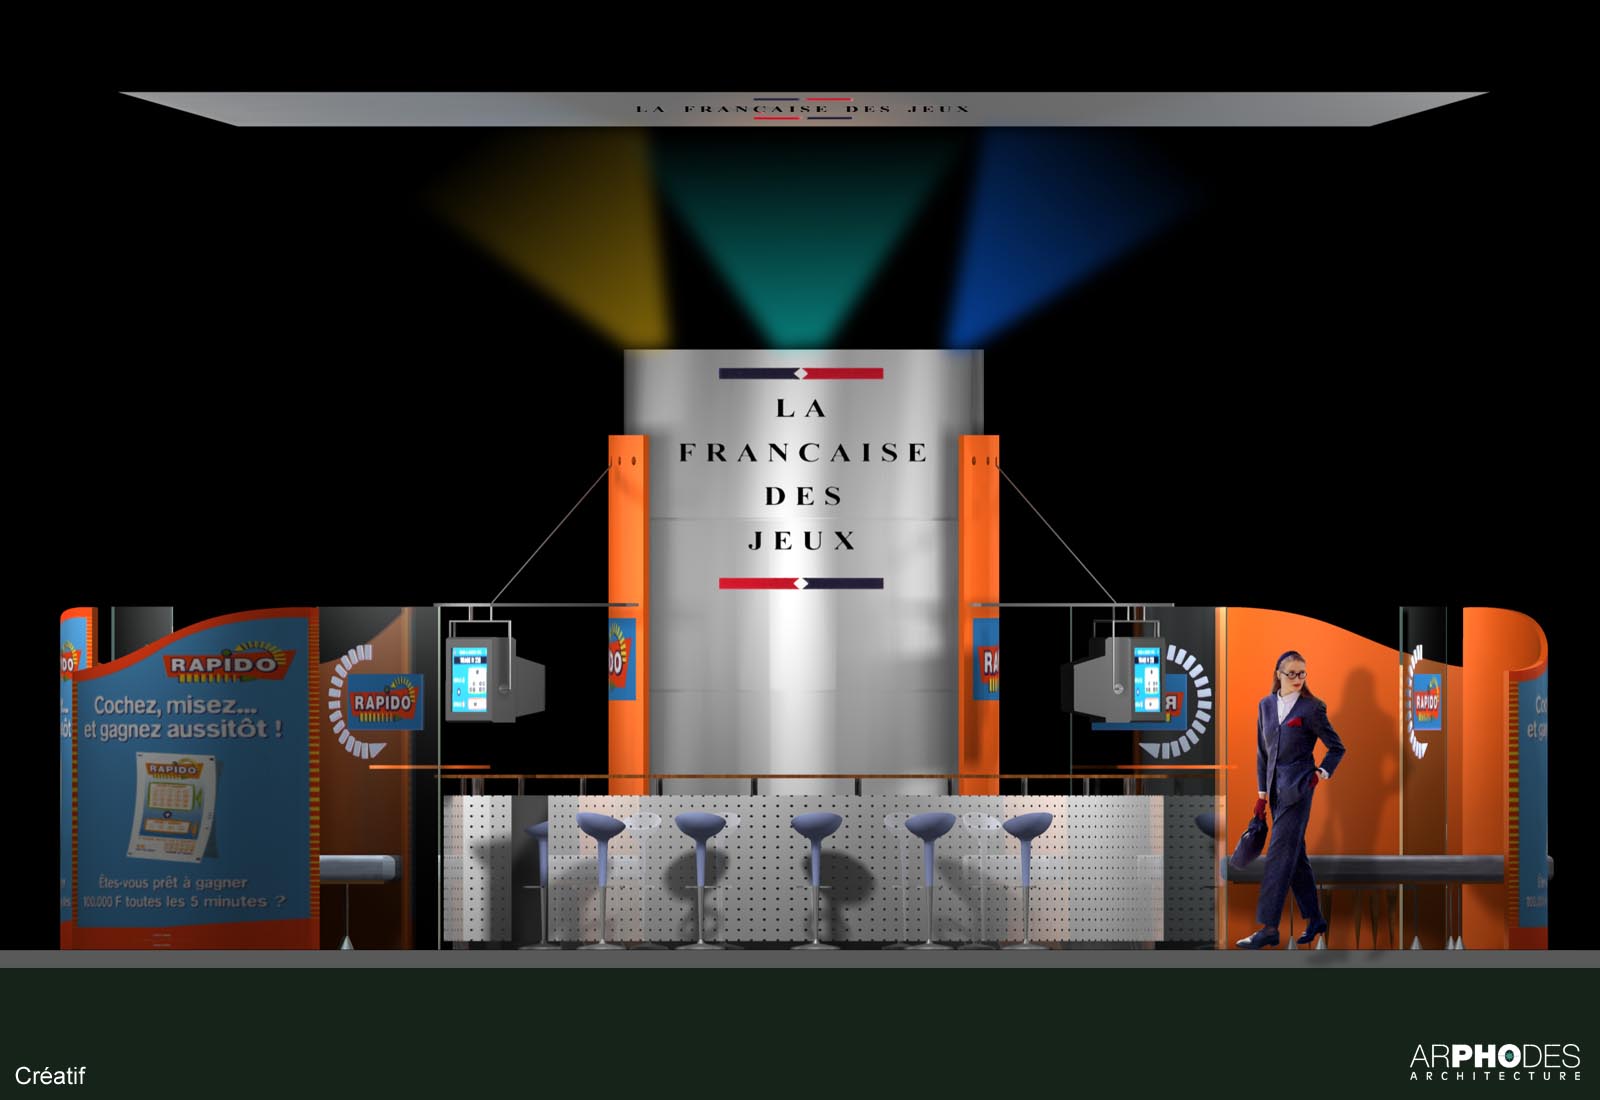Click the red-blue stripe above 'LA' text
This screenshot has height=1100, width=1600.
(800, 374)
